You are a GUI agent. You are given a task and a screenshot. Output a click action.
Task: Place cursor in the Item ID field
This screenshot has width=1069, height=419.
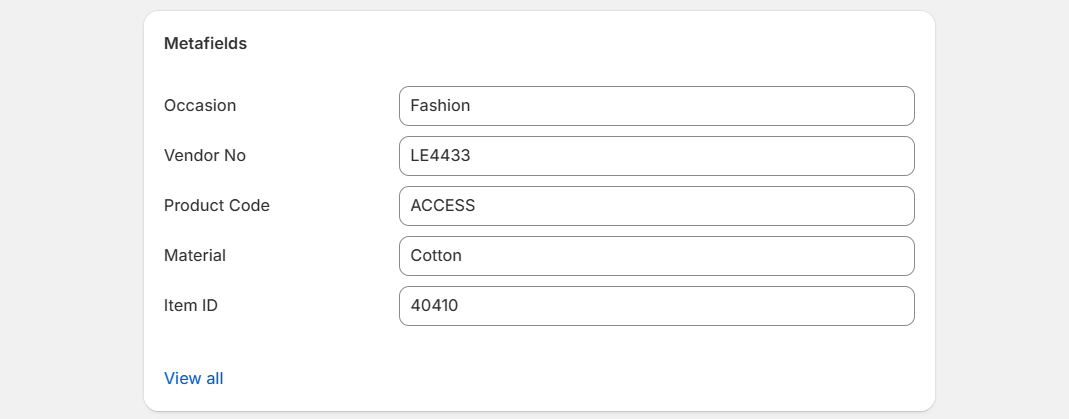tap(656, 306)
